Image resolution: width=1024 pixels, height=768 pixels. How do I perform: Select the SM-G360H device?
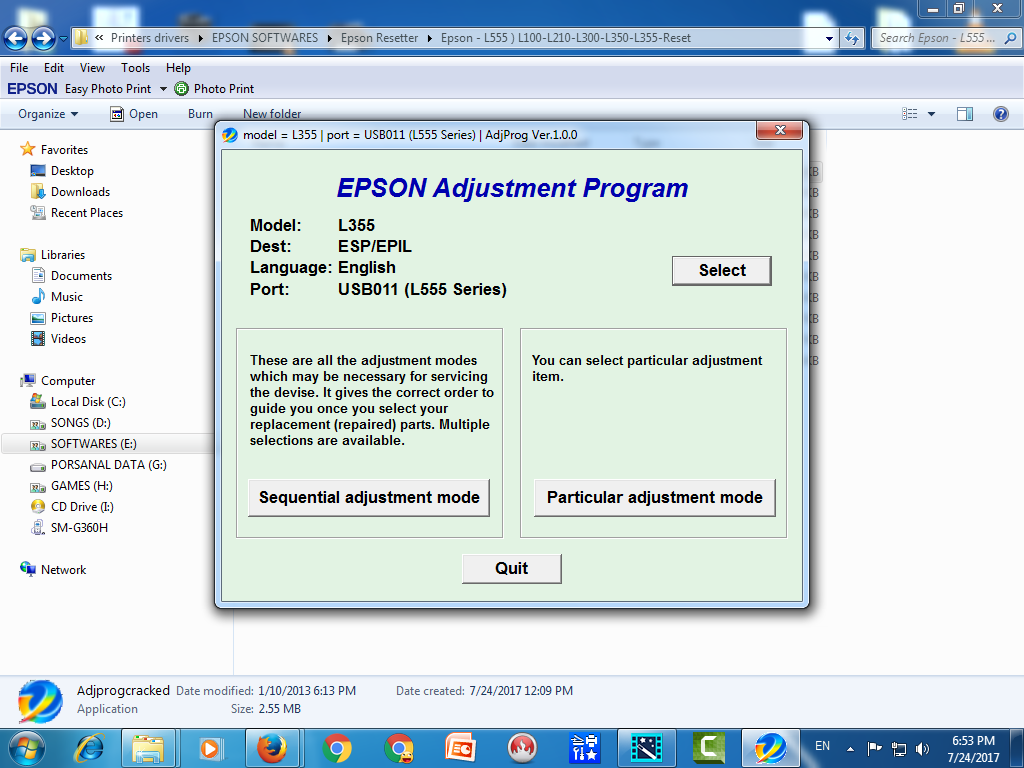click(79, 527)
